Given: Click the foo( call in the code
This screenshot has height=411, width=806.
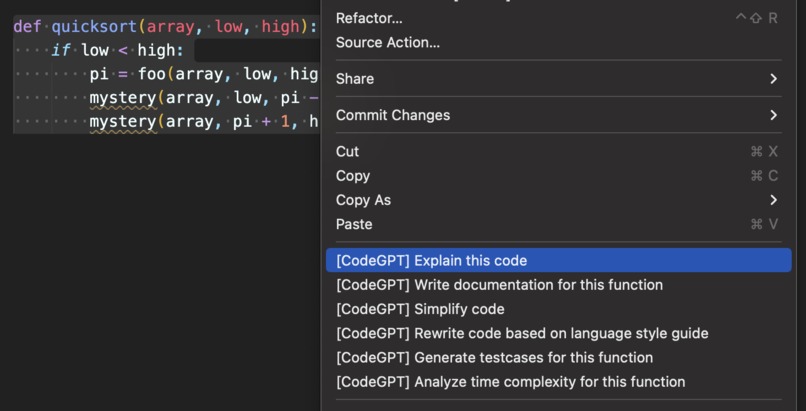Looking at the screenshot, I should tap(156, 74).
